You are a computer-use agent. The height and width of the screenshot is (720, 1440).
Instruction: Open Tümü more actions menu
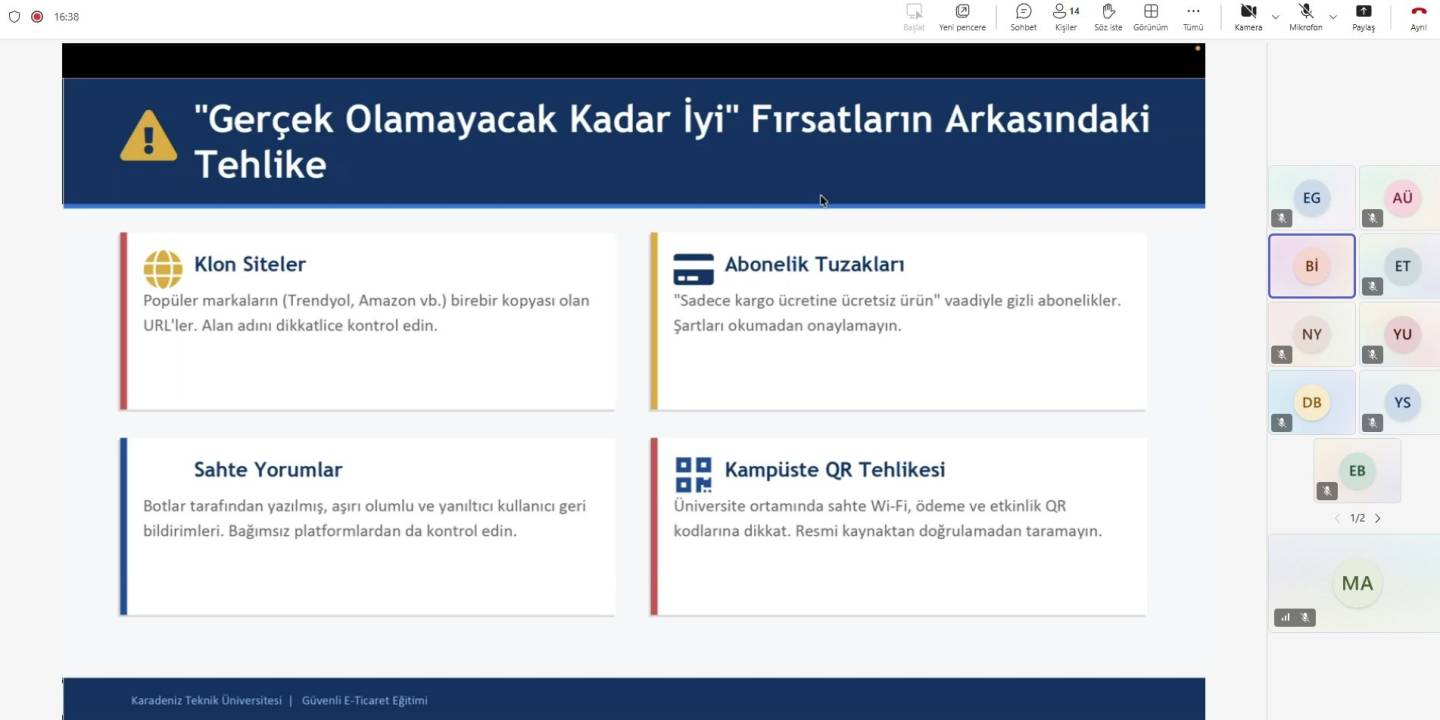1193,16
